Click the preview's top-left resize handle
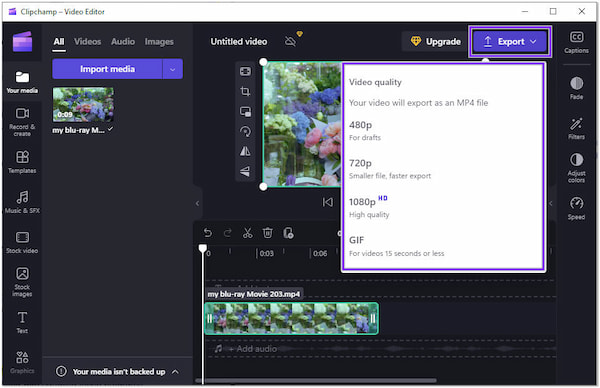 [263, 62]
